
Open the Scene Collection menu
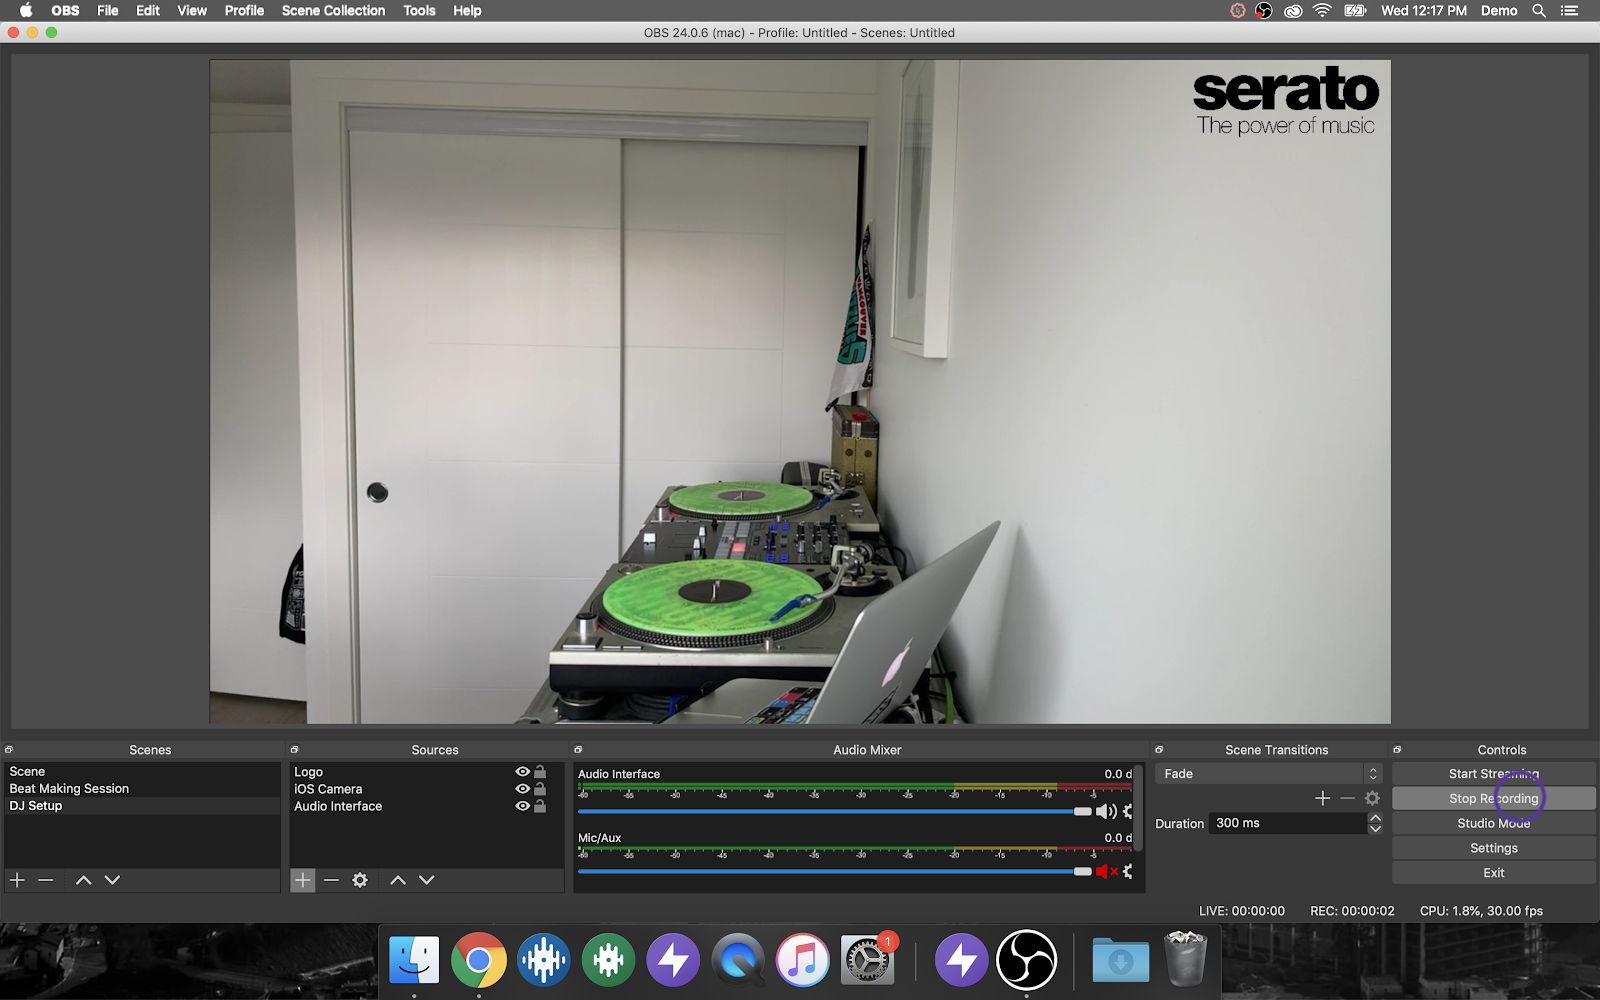click(333, 11)
